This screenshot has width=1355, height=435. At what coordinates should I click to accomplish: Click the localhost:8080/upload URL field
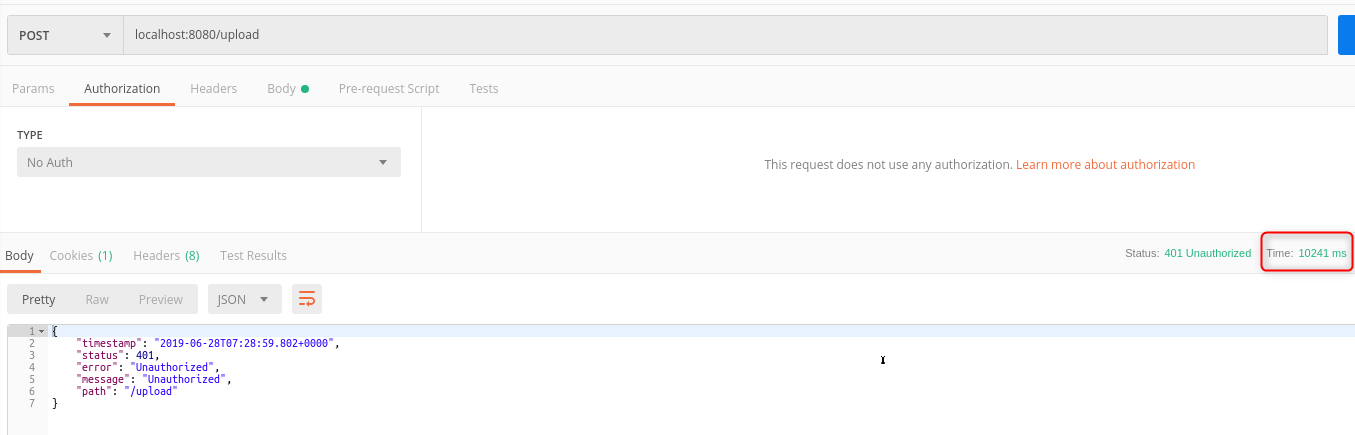[x=728, y=35]
